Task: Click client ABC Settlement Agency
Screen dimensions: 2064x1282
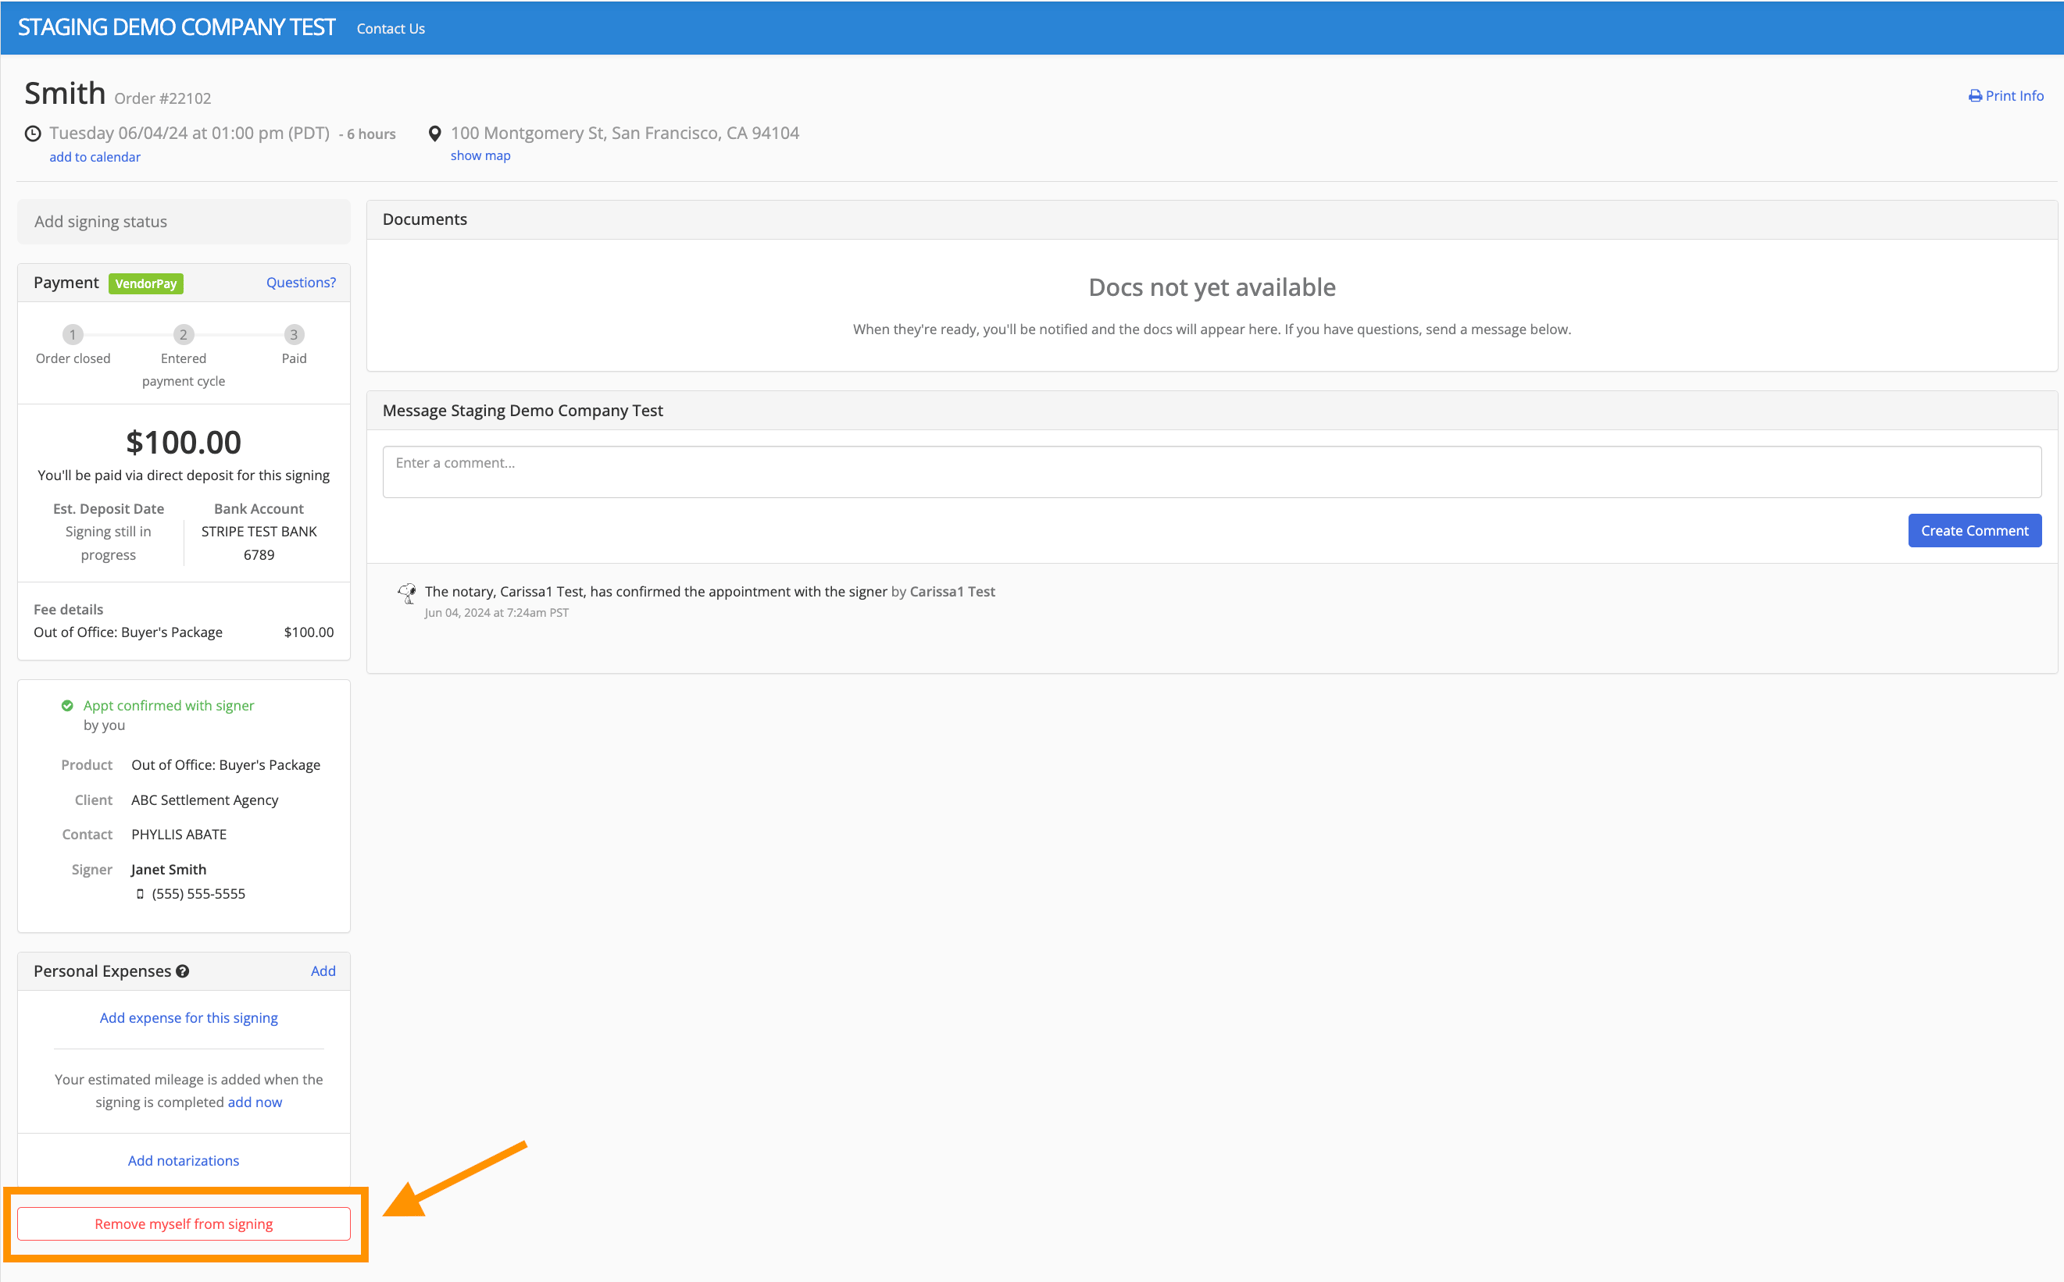Action: pyautogui.click(x=205, y=800)
